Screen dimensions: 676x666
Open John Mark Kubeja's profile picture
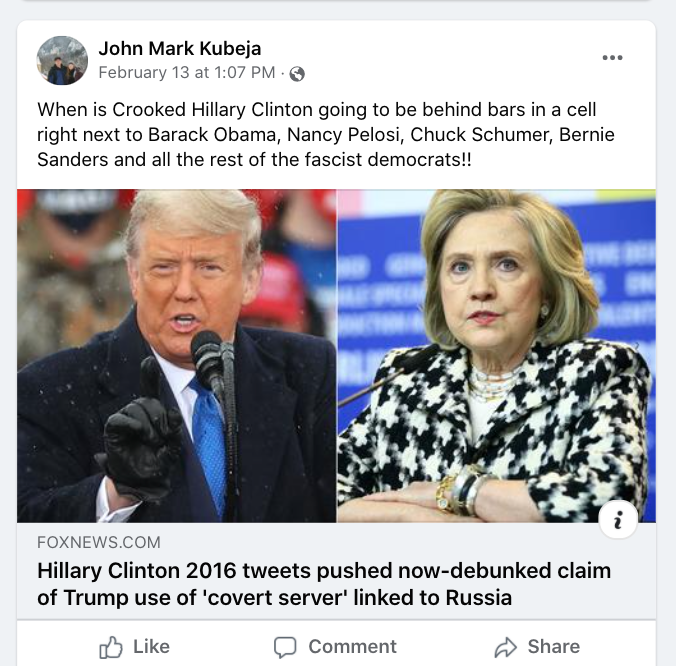coord(62,60)
